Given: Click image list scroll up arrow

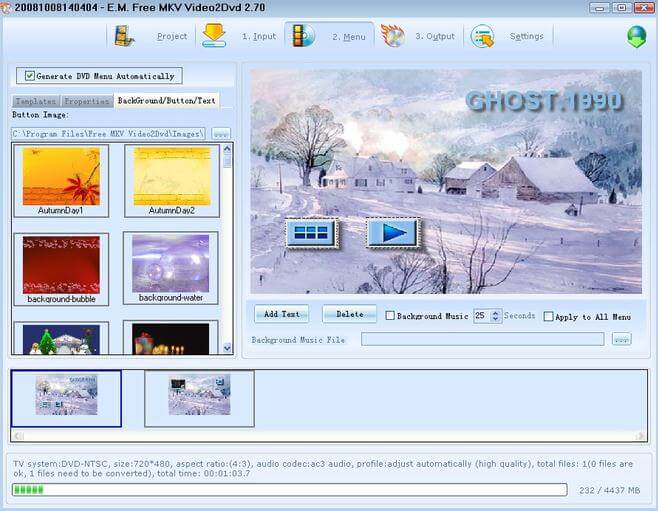Looking at the screenshot, I should (x=227, y=149).
